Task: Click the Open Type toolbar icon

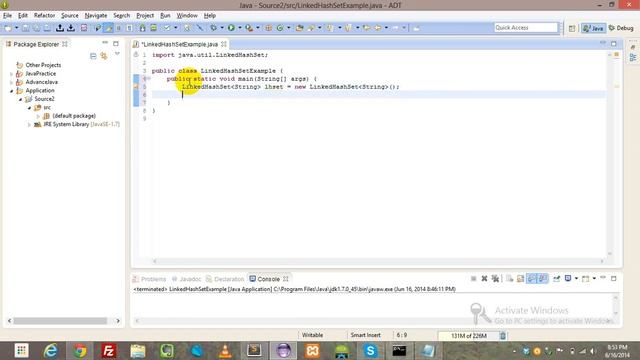Action: pos(300,28)
